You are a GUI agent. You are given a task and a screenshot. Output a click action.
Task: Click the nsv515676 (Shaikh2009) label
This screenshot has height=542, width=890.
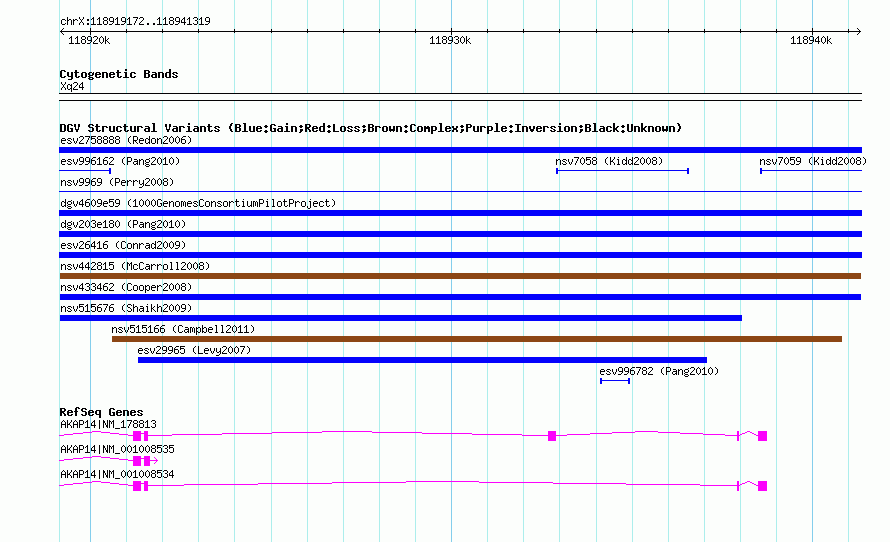[126, 308]
